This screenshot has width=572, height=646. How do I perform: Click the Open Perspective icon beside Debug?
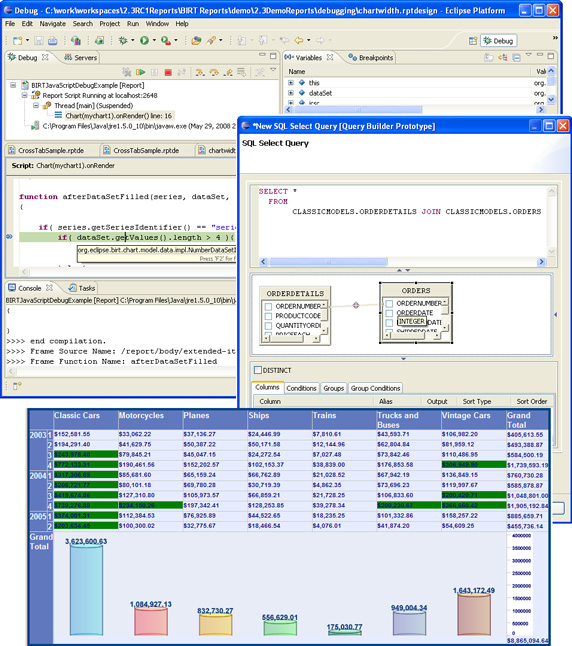pos(473,41)
